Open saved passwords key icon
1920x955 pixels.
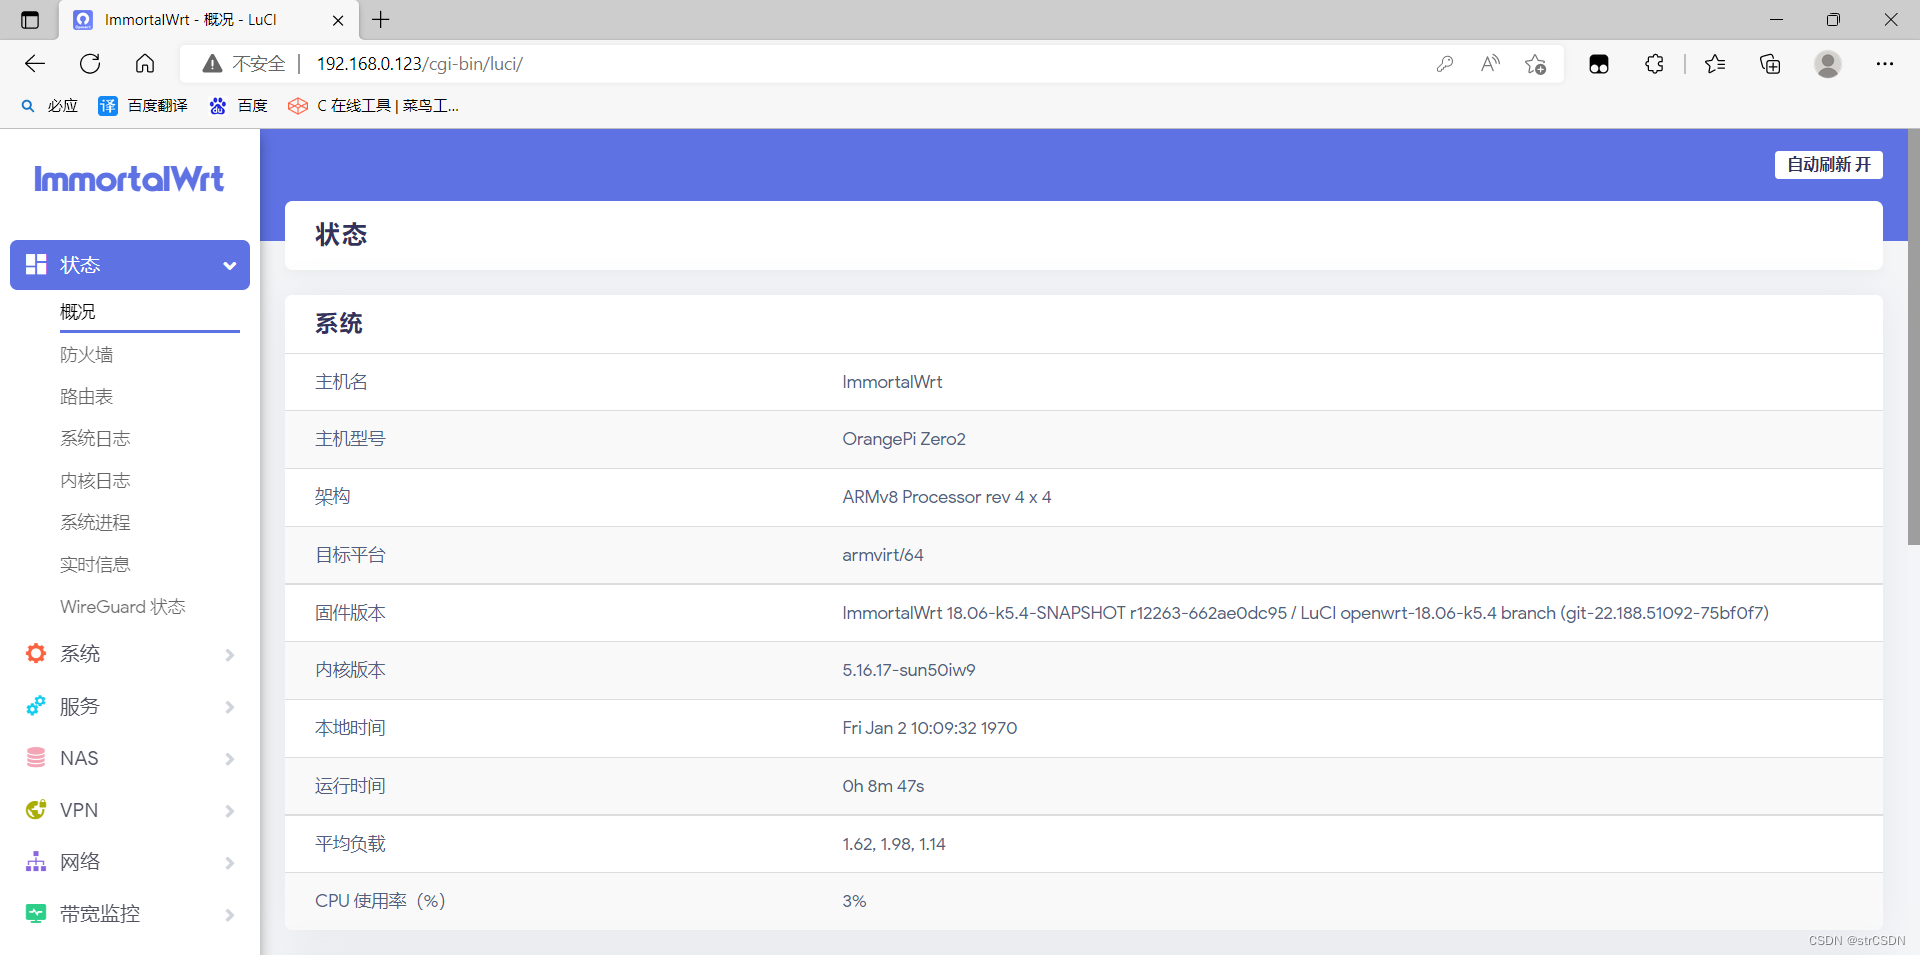pos(1445,64)
